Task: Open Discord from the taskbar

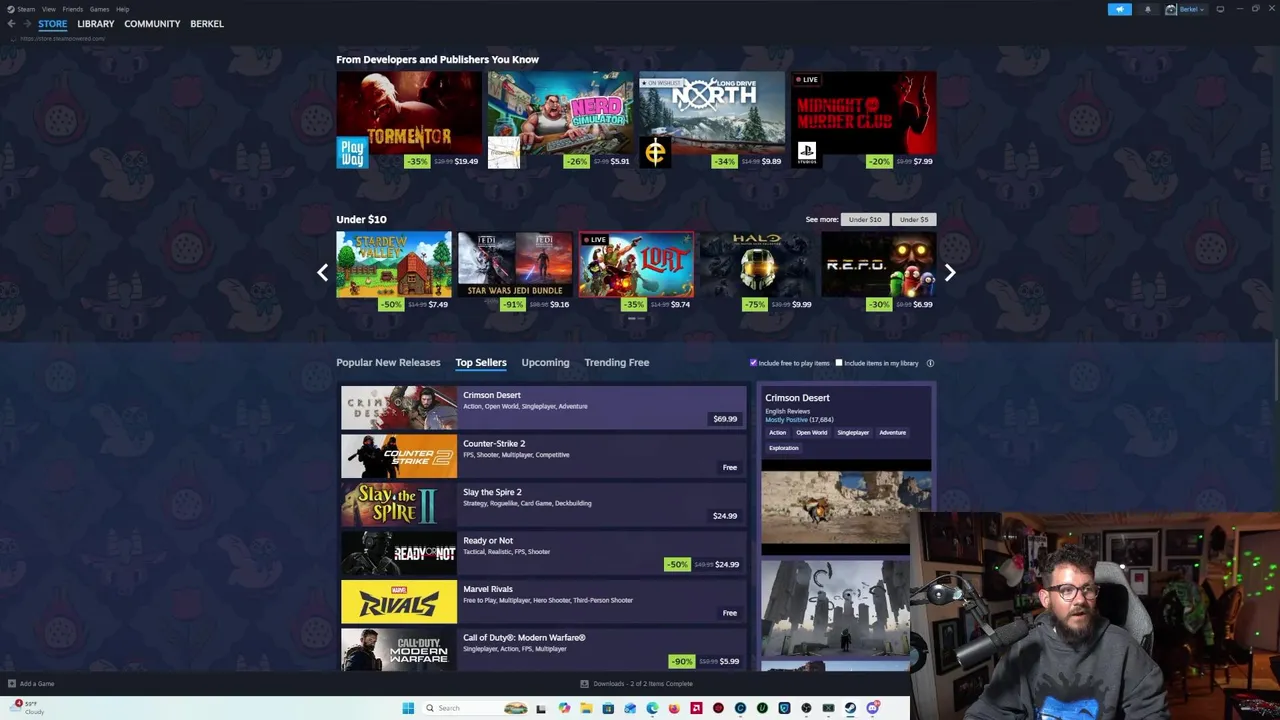Action: click(872, 708)
